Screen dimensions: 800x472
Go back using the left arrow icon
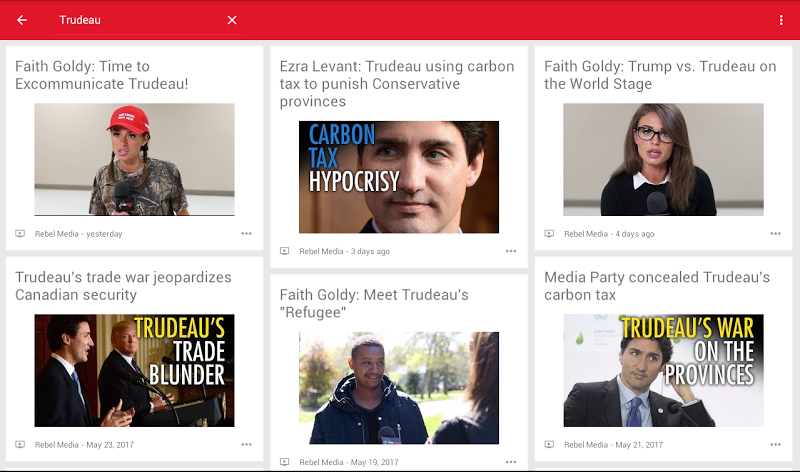22,20
